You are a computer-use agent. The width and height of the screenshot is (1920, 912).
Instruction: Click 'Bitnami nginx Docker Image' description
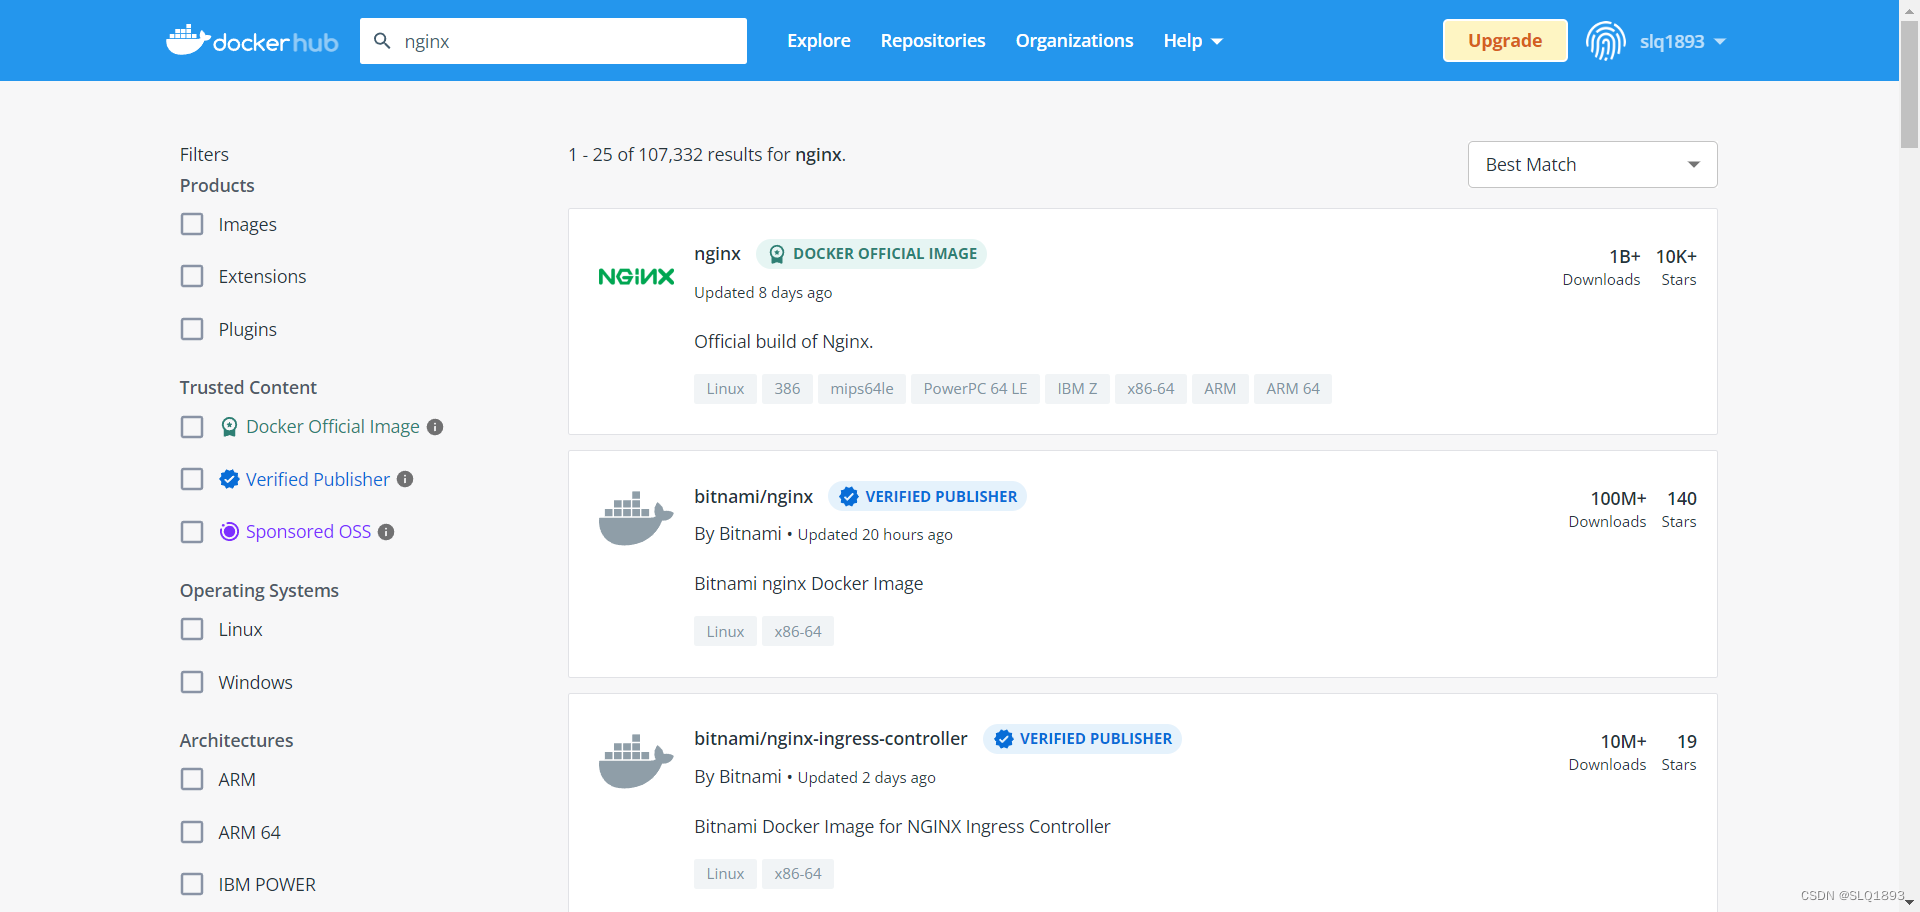pos(809,584)
